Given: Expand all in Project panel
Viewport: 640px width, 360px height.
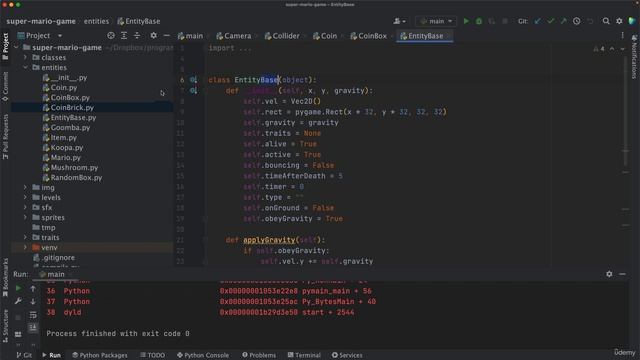Looking at the screenshot, I should 124,36.
